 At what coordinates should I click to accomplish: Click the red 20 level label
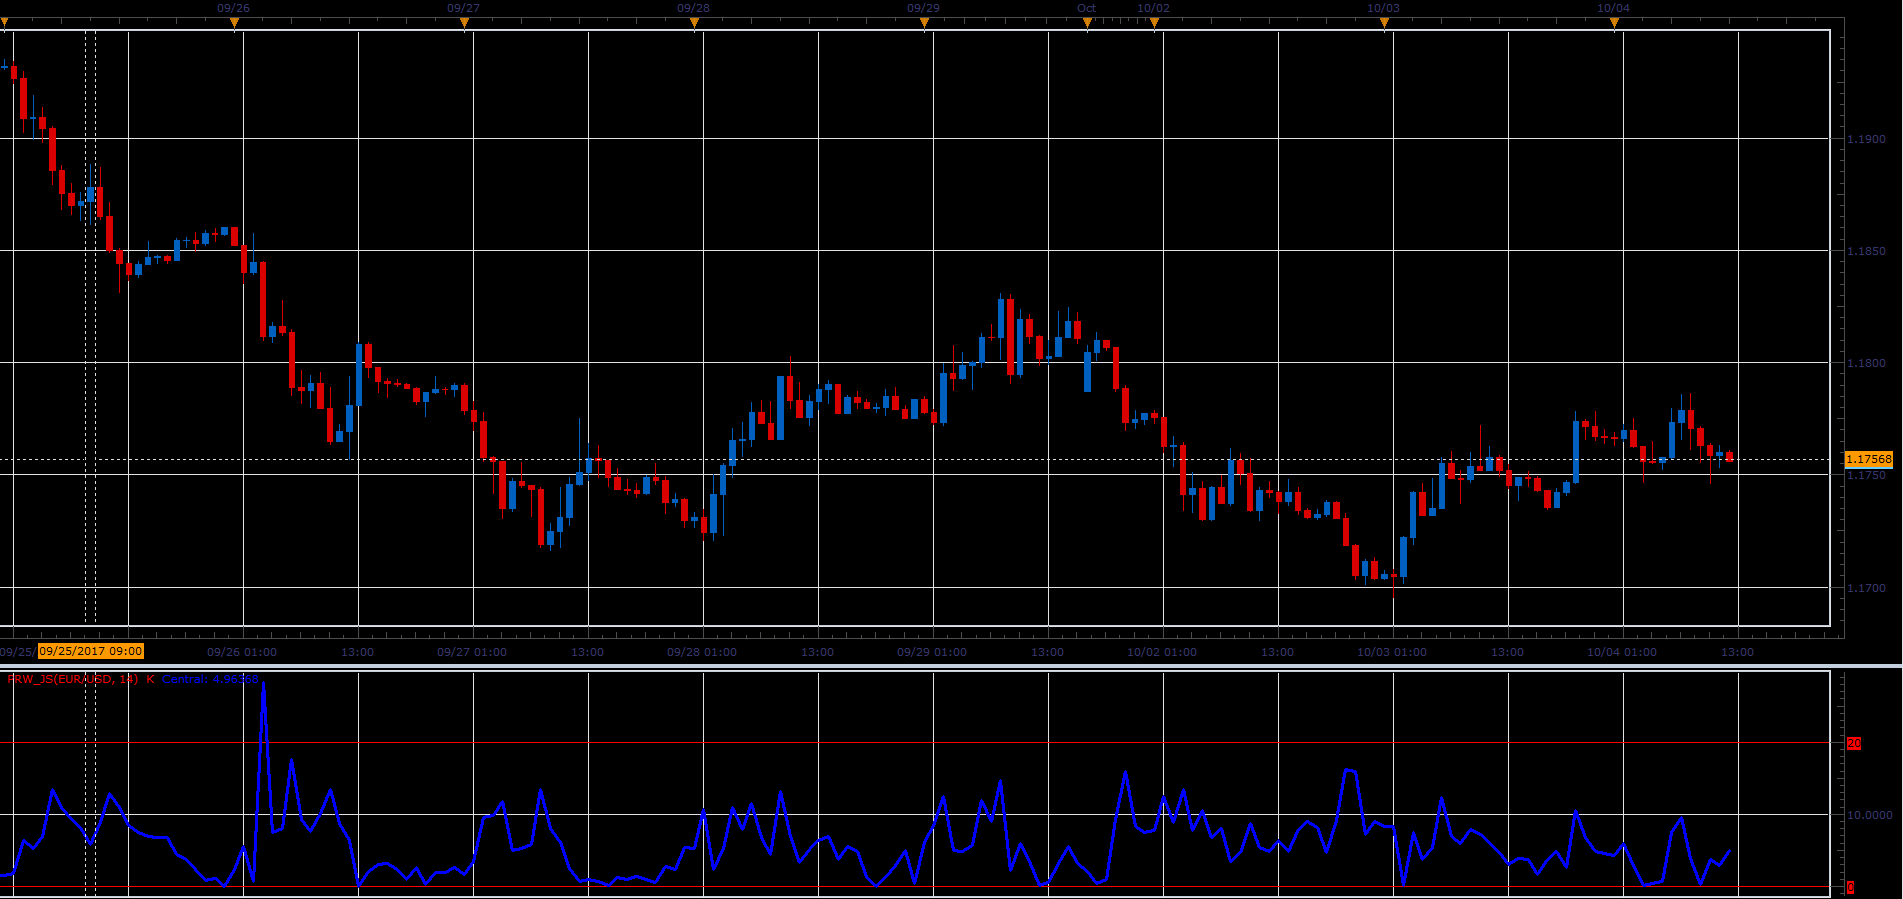tap(1854, 743)
